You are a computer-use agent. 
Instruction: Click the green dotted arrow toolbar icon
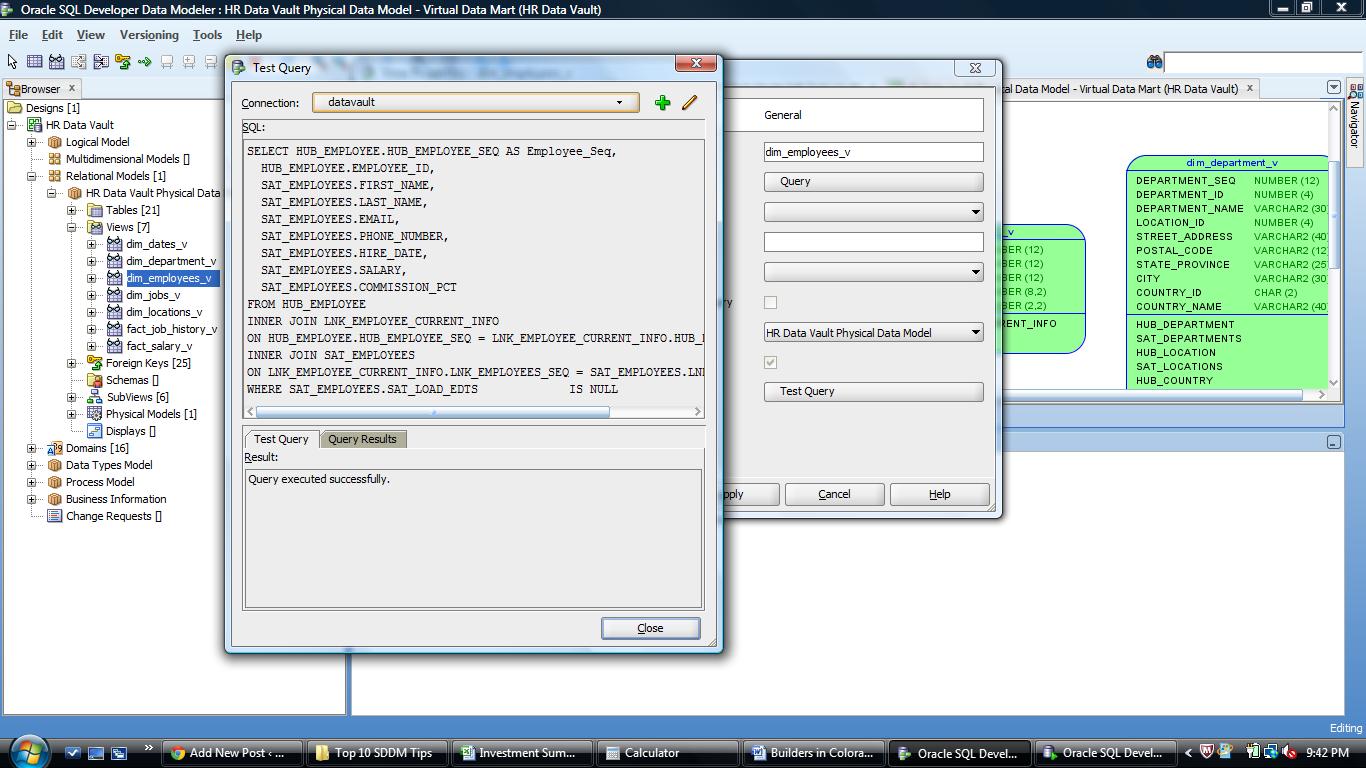145,62
